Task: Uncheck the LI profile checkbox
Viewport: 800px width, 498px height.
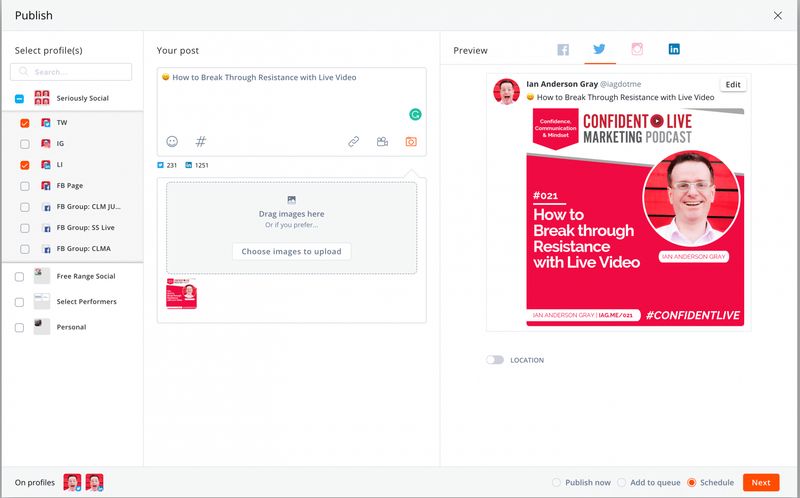Action: coord(24,165)
